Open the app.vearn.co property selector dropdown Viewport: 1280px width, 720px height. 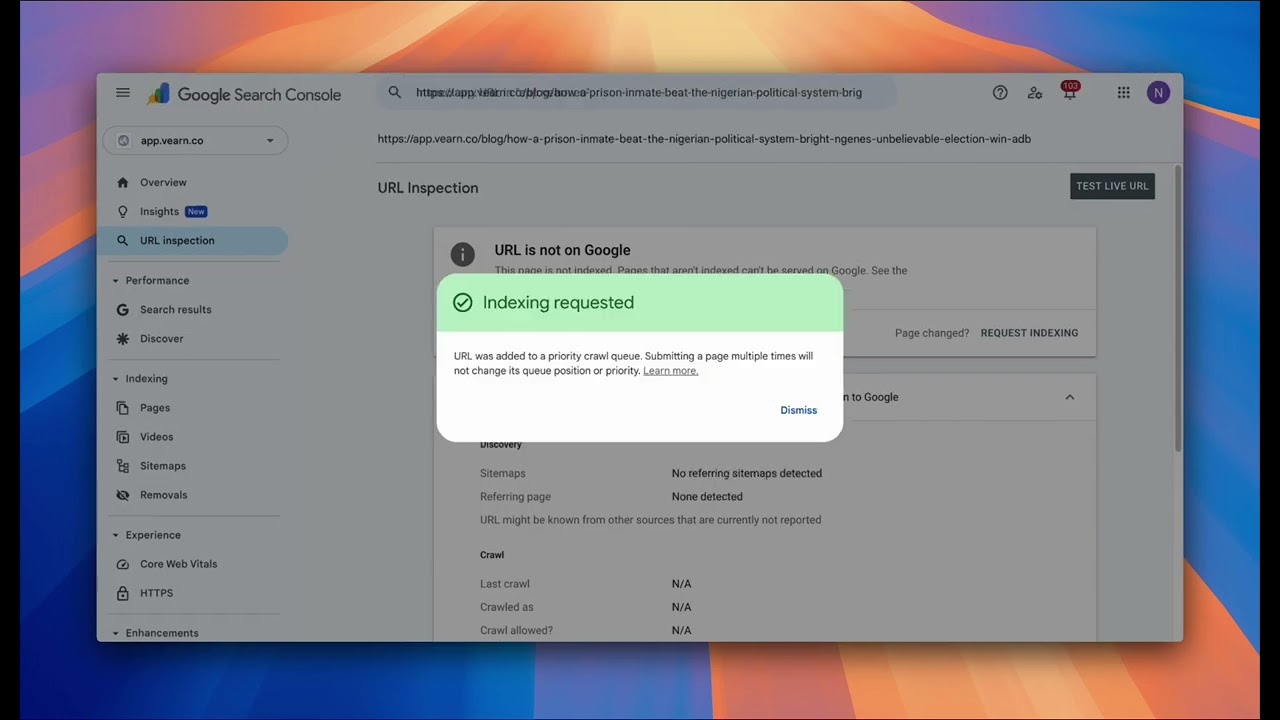(x=195, y=140)
